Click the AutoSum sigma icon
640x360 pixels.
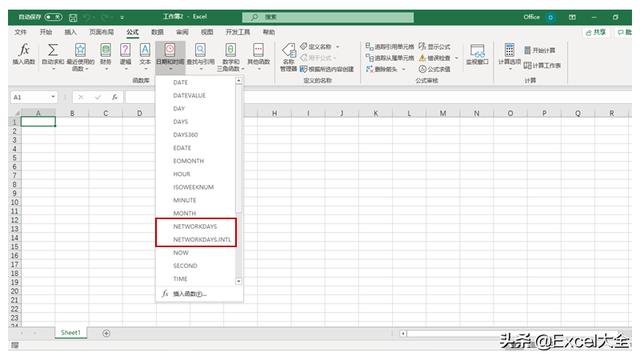pyautogui.click(x=53, y=50)
